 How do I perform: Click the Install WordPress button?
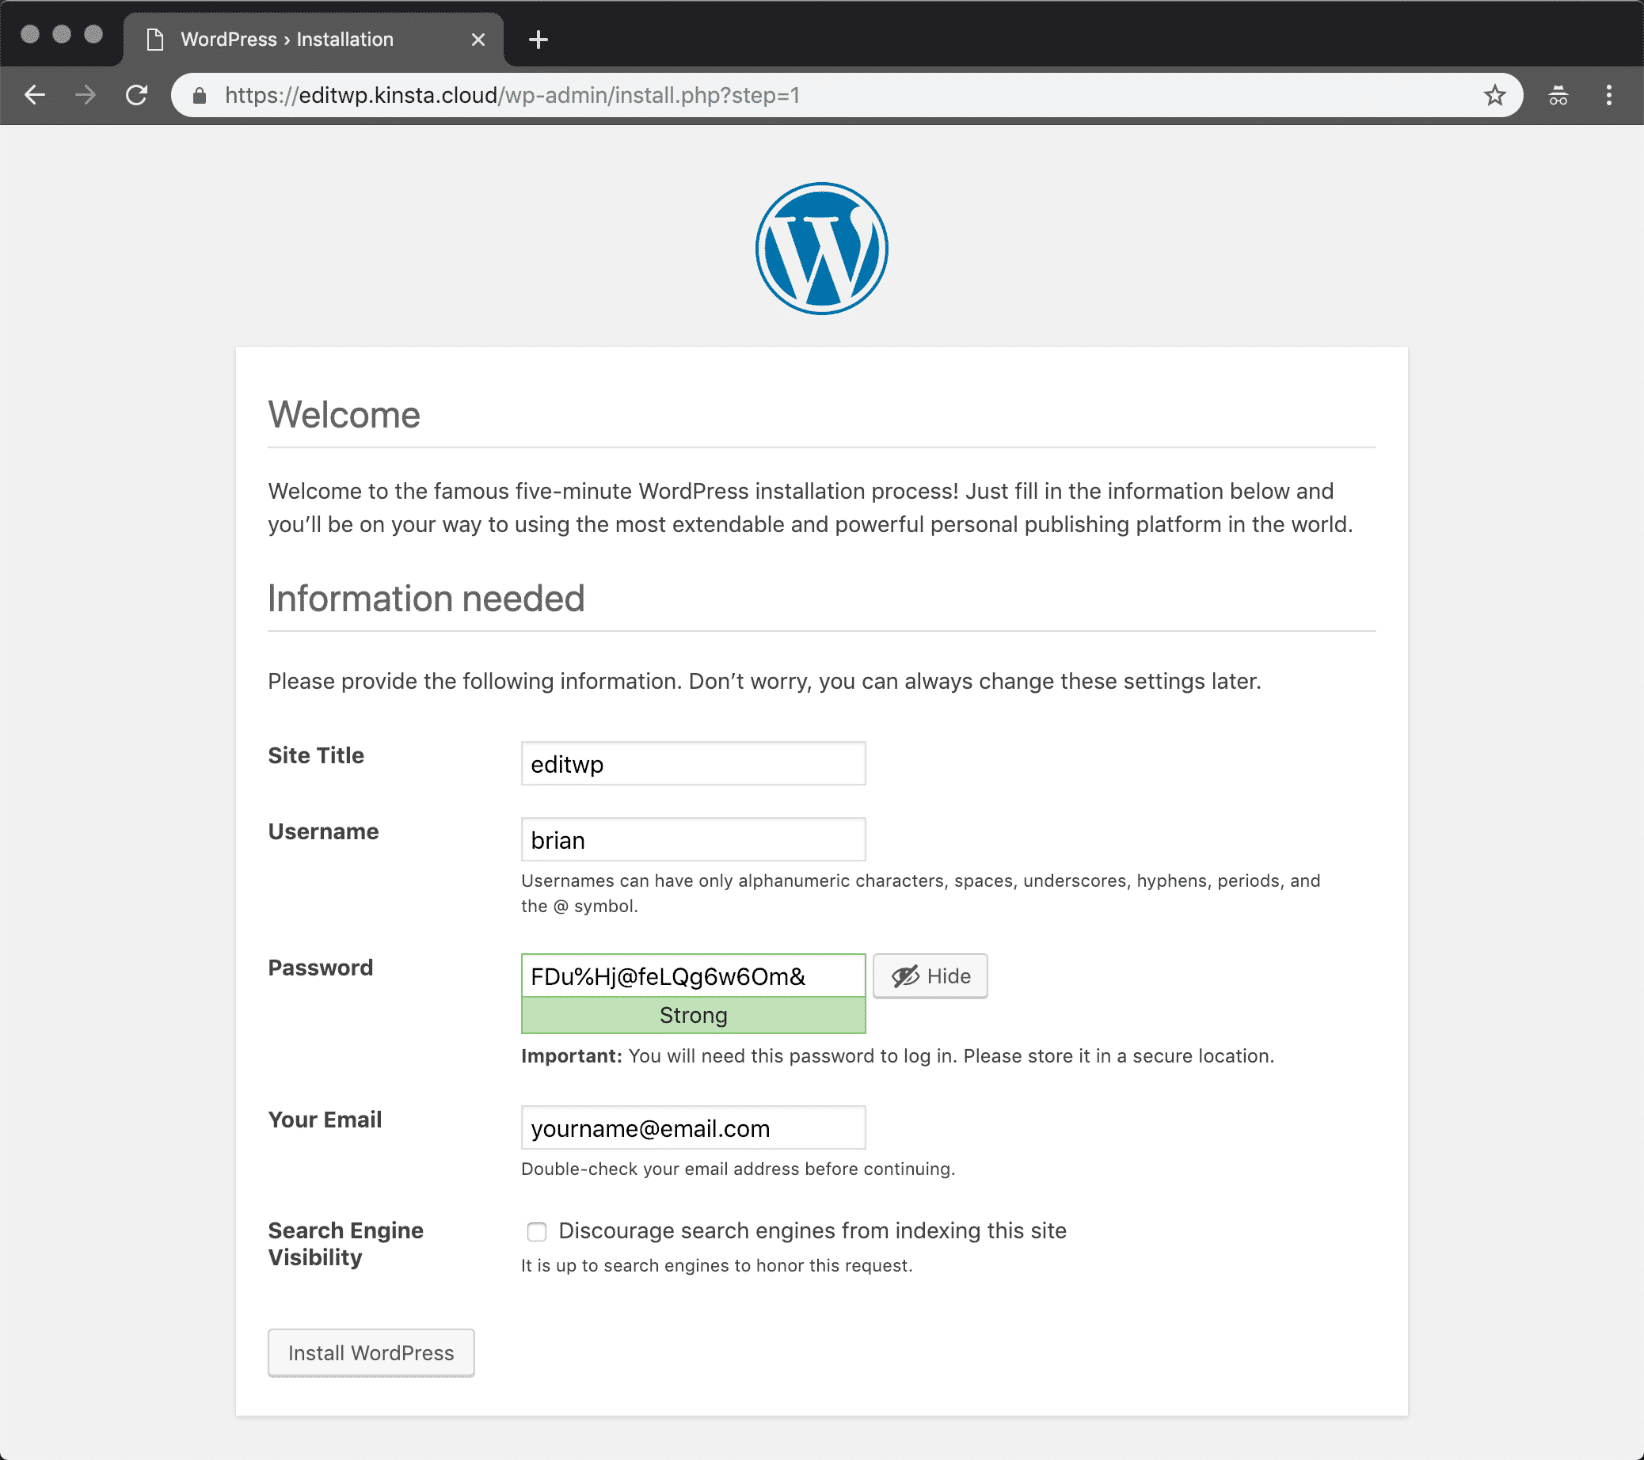(370, 1352)
